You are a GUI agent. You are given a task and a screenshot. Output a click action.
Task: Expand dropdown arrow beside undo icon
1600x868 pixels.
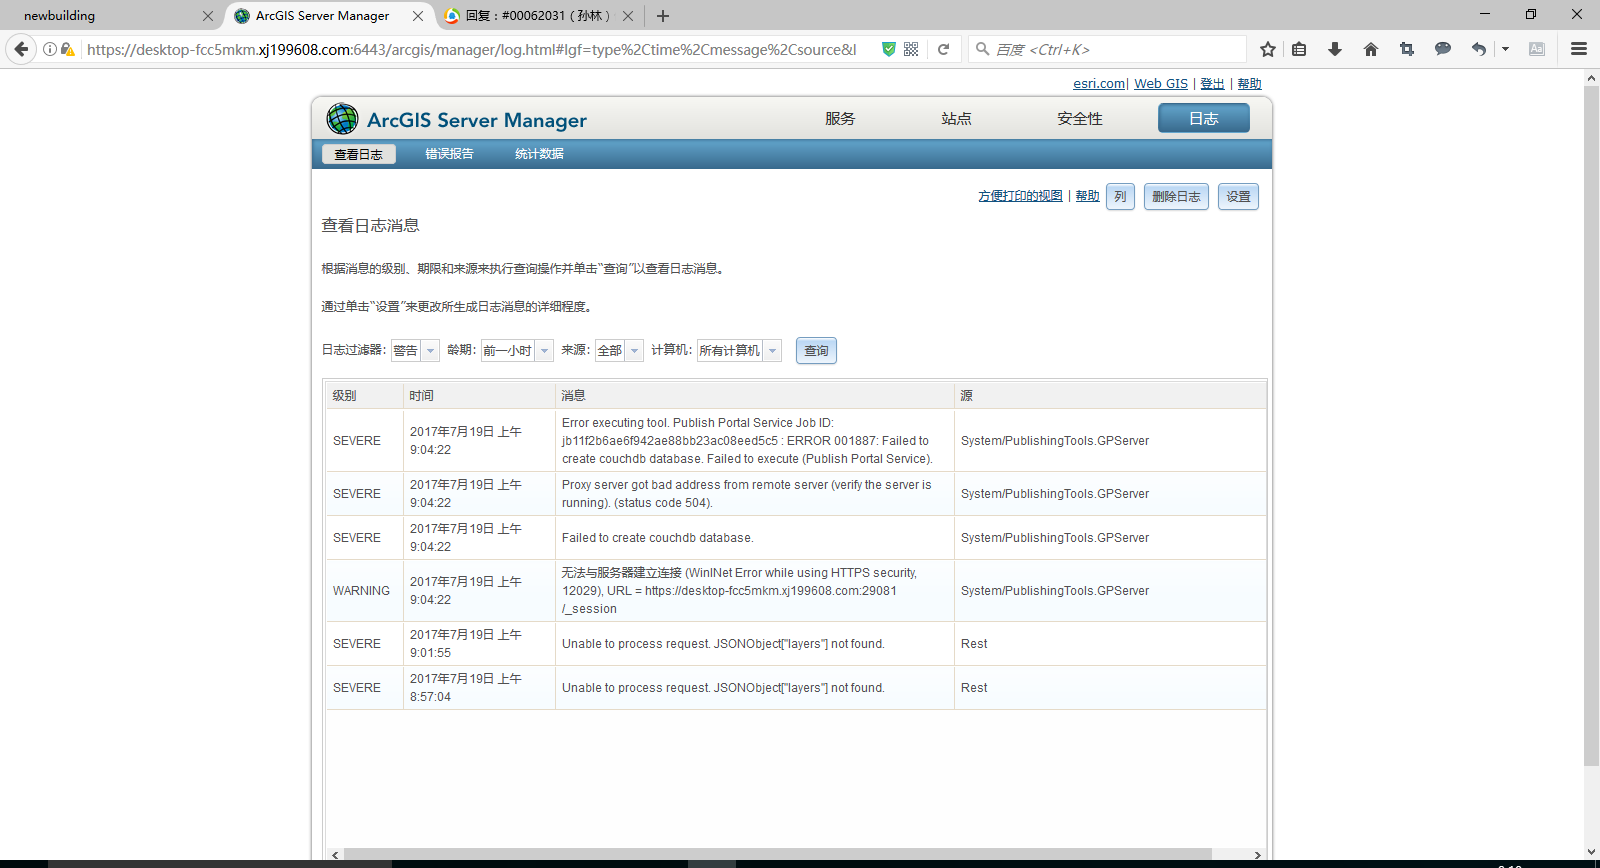point(1505,49)
